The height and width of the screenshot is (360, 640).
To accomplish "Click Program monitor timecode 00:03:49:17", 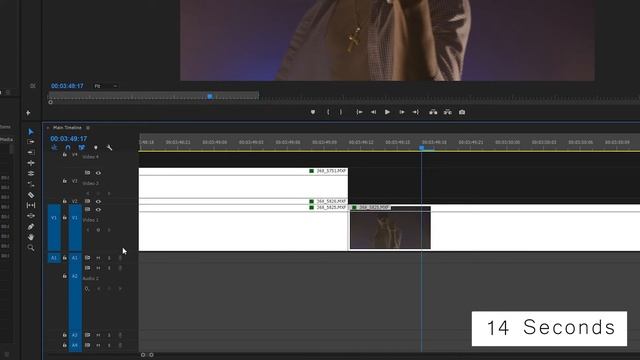I will tap(67, 86).
